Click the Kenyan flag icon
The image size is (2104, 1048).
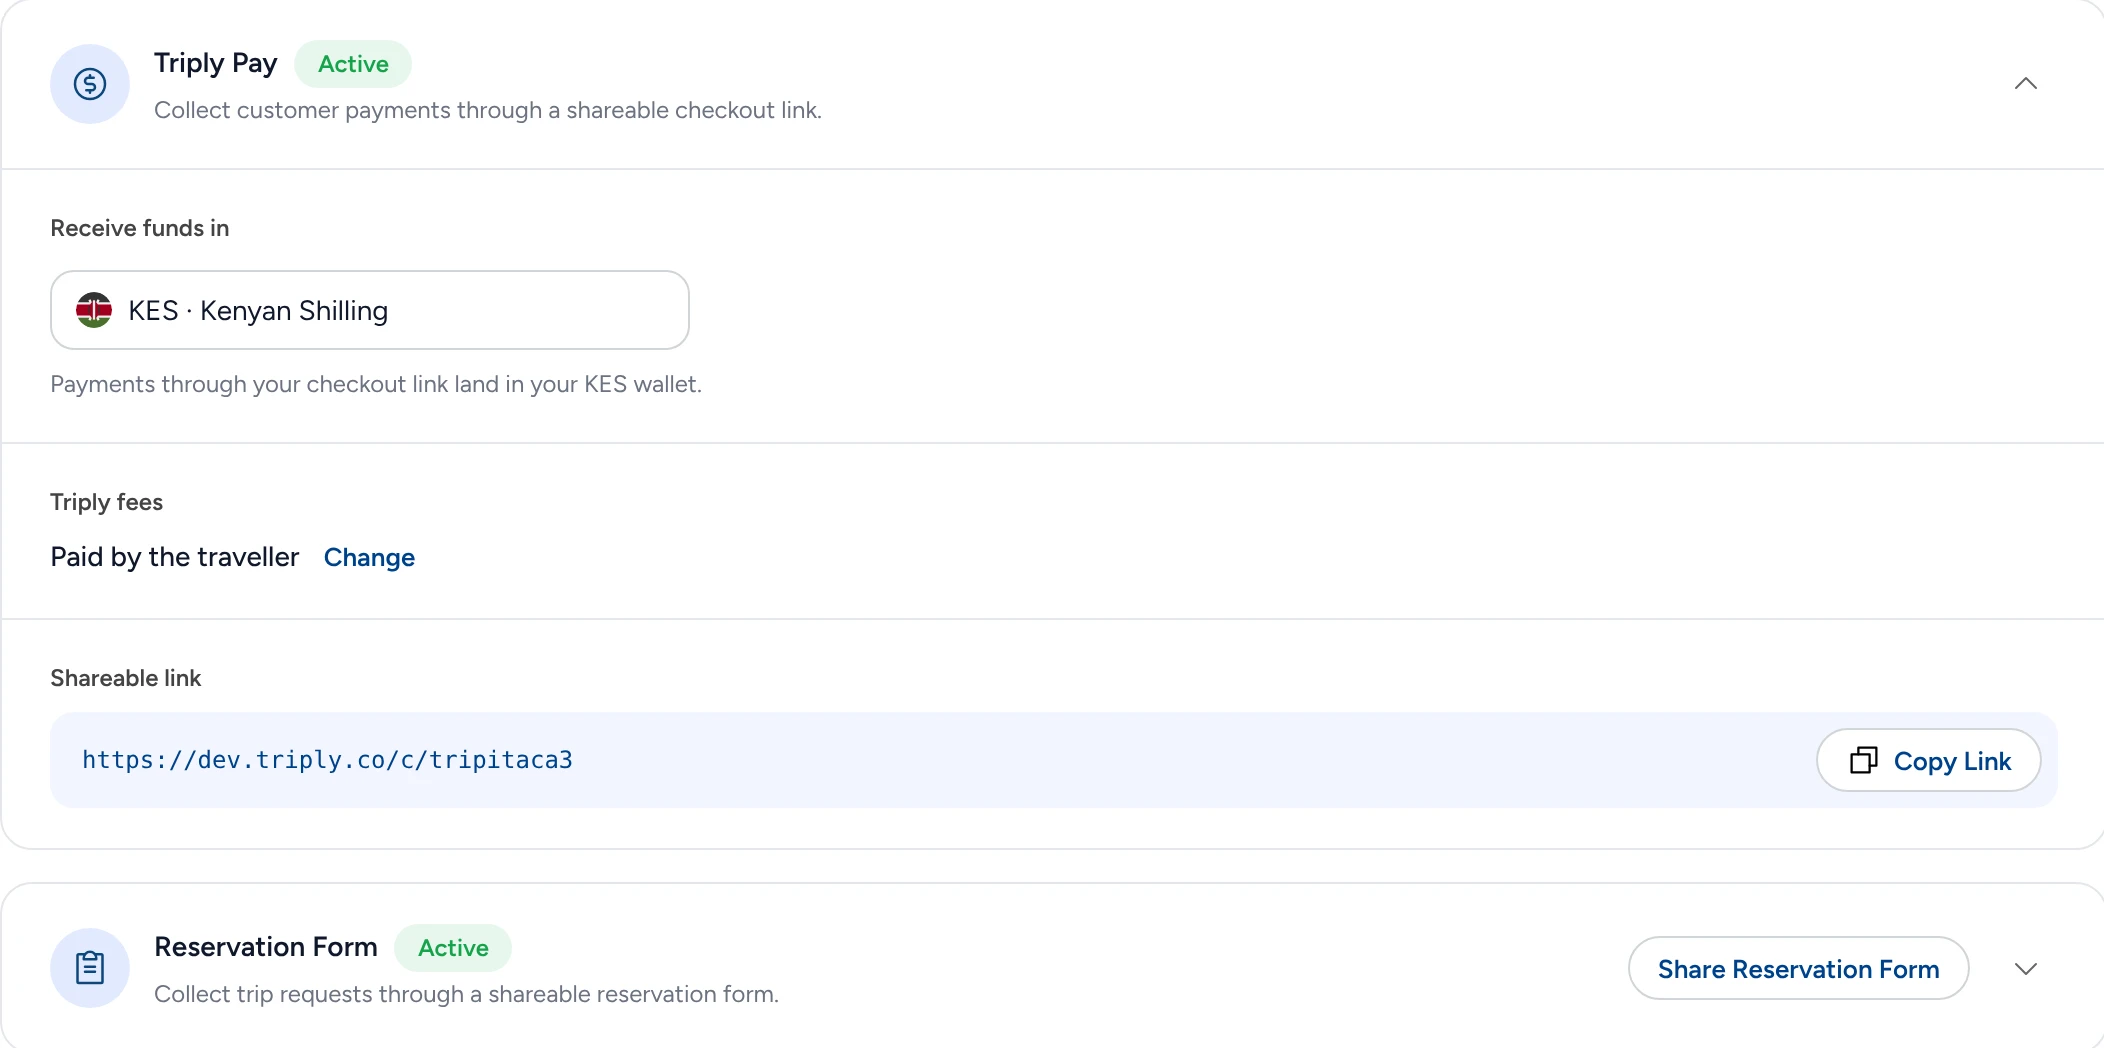click(94, 310)
